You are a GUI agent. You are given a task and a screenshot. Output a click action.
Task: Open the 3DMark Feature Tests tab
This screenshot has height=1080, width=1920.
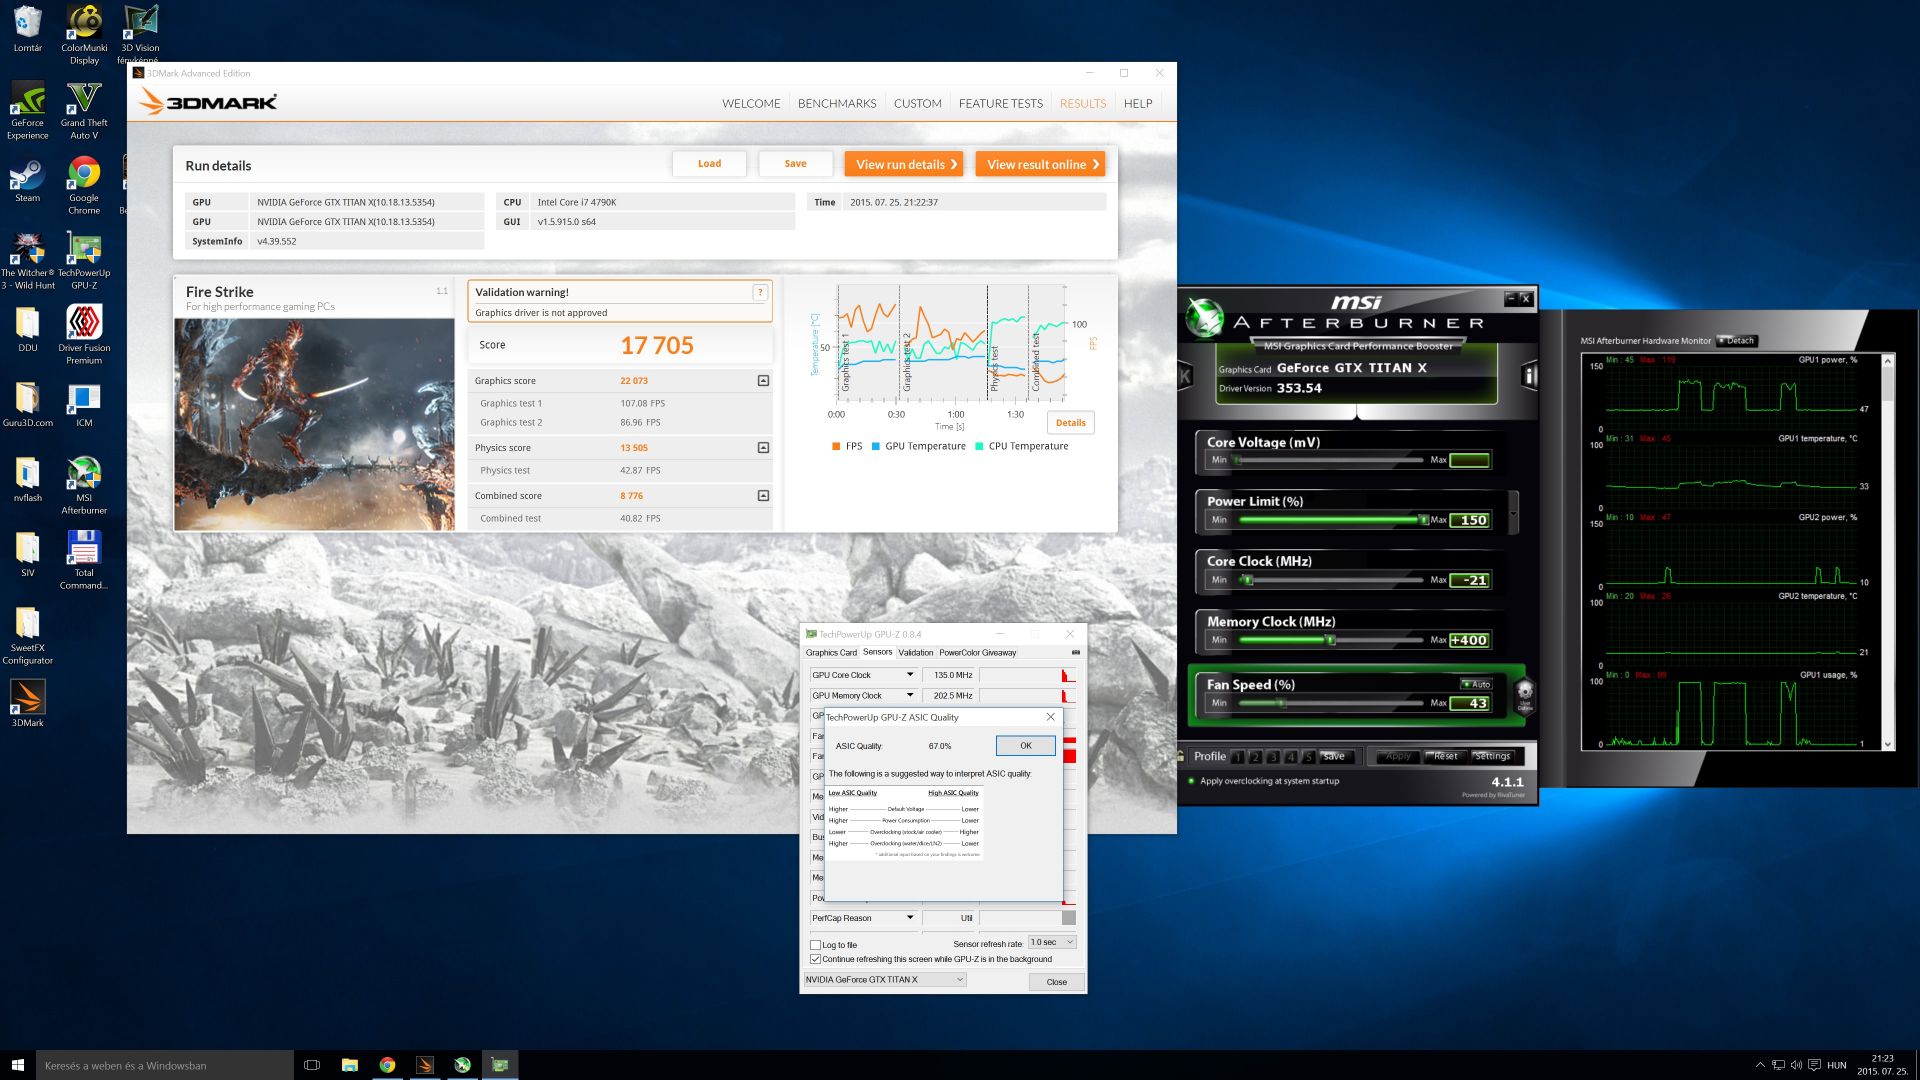click(x=1000, y=104)
